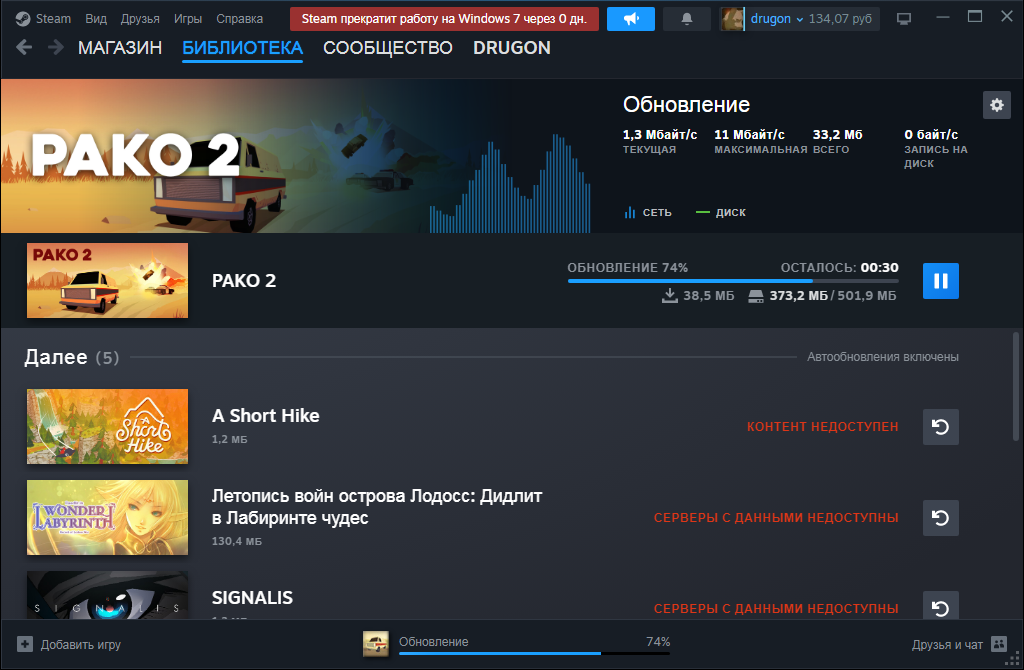Open the DRUGON profile tab
Image resolution: width=1024 pixels, height=670 pixels.
point(512,48)
